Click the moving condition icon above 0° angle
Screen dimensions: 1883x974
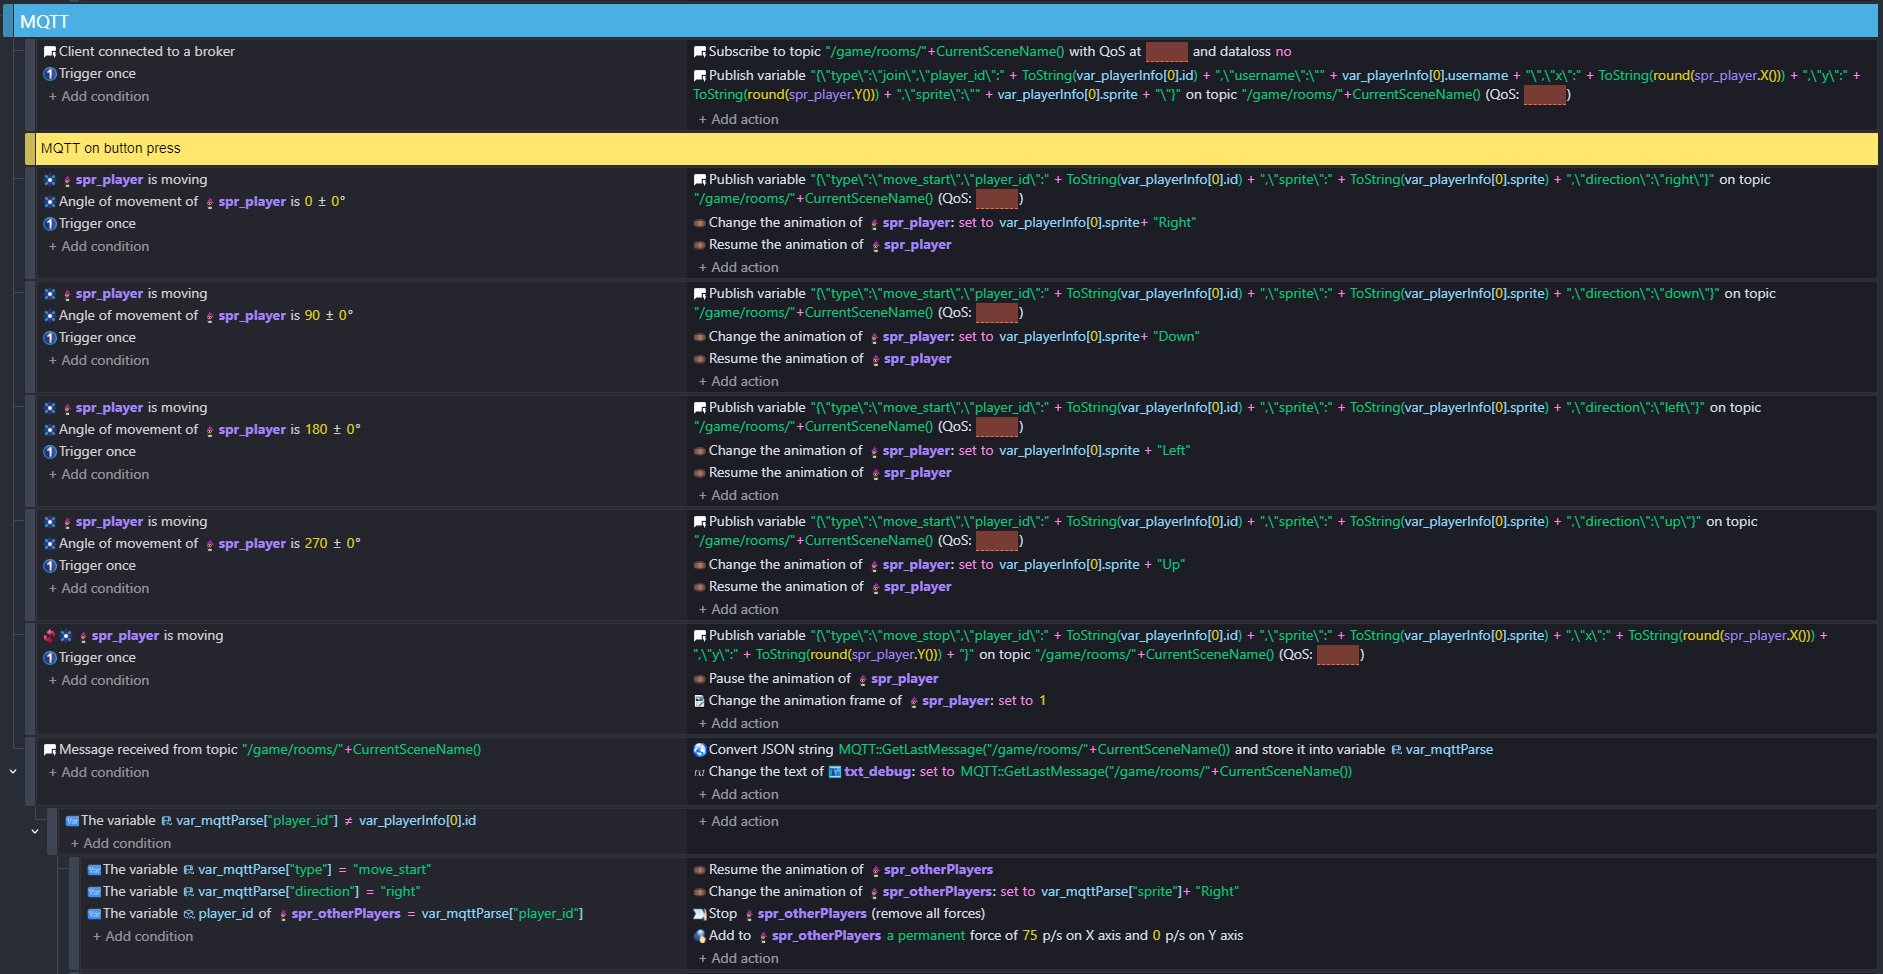pyautogui.click(x=50, y=180)
